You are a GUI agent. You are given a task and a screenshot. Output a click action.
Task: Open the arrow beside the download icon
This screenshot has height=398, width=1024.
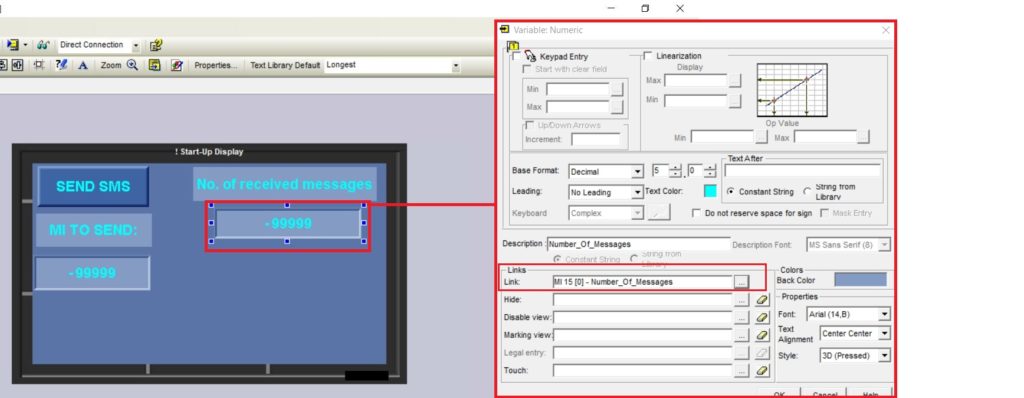[x=25, y=45]
